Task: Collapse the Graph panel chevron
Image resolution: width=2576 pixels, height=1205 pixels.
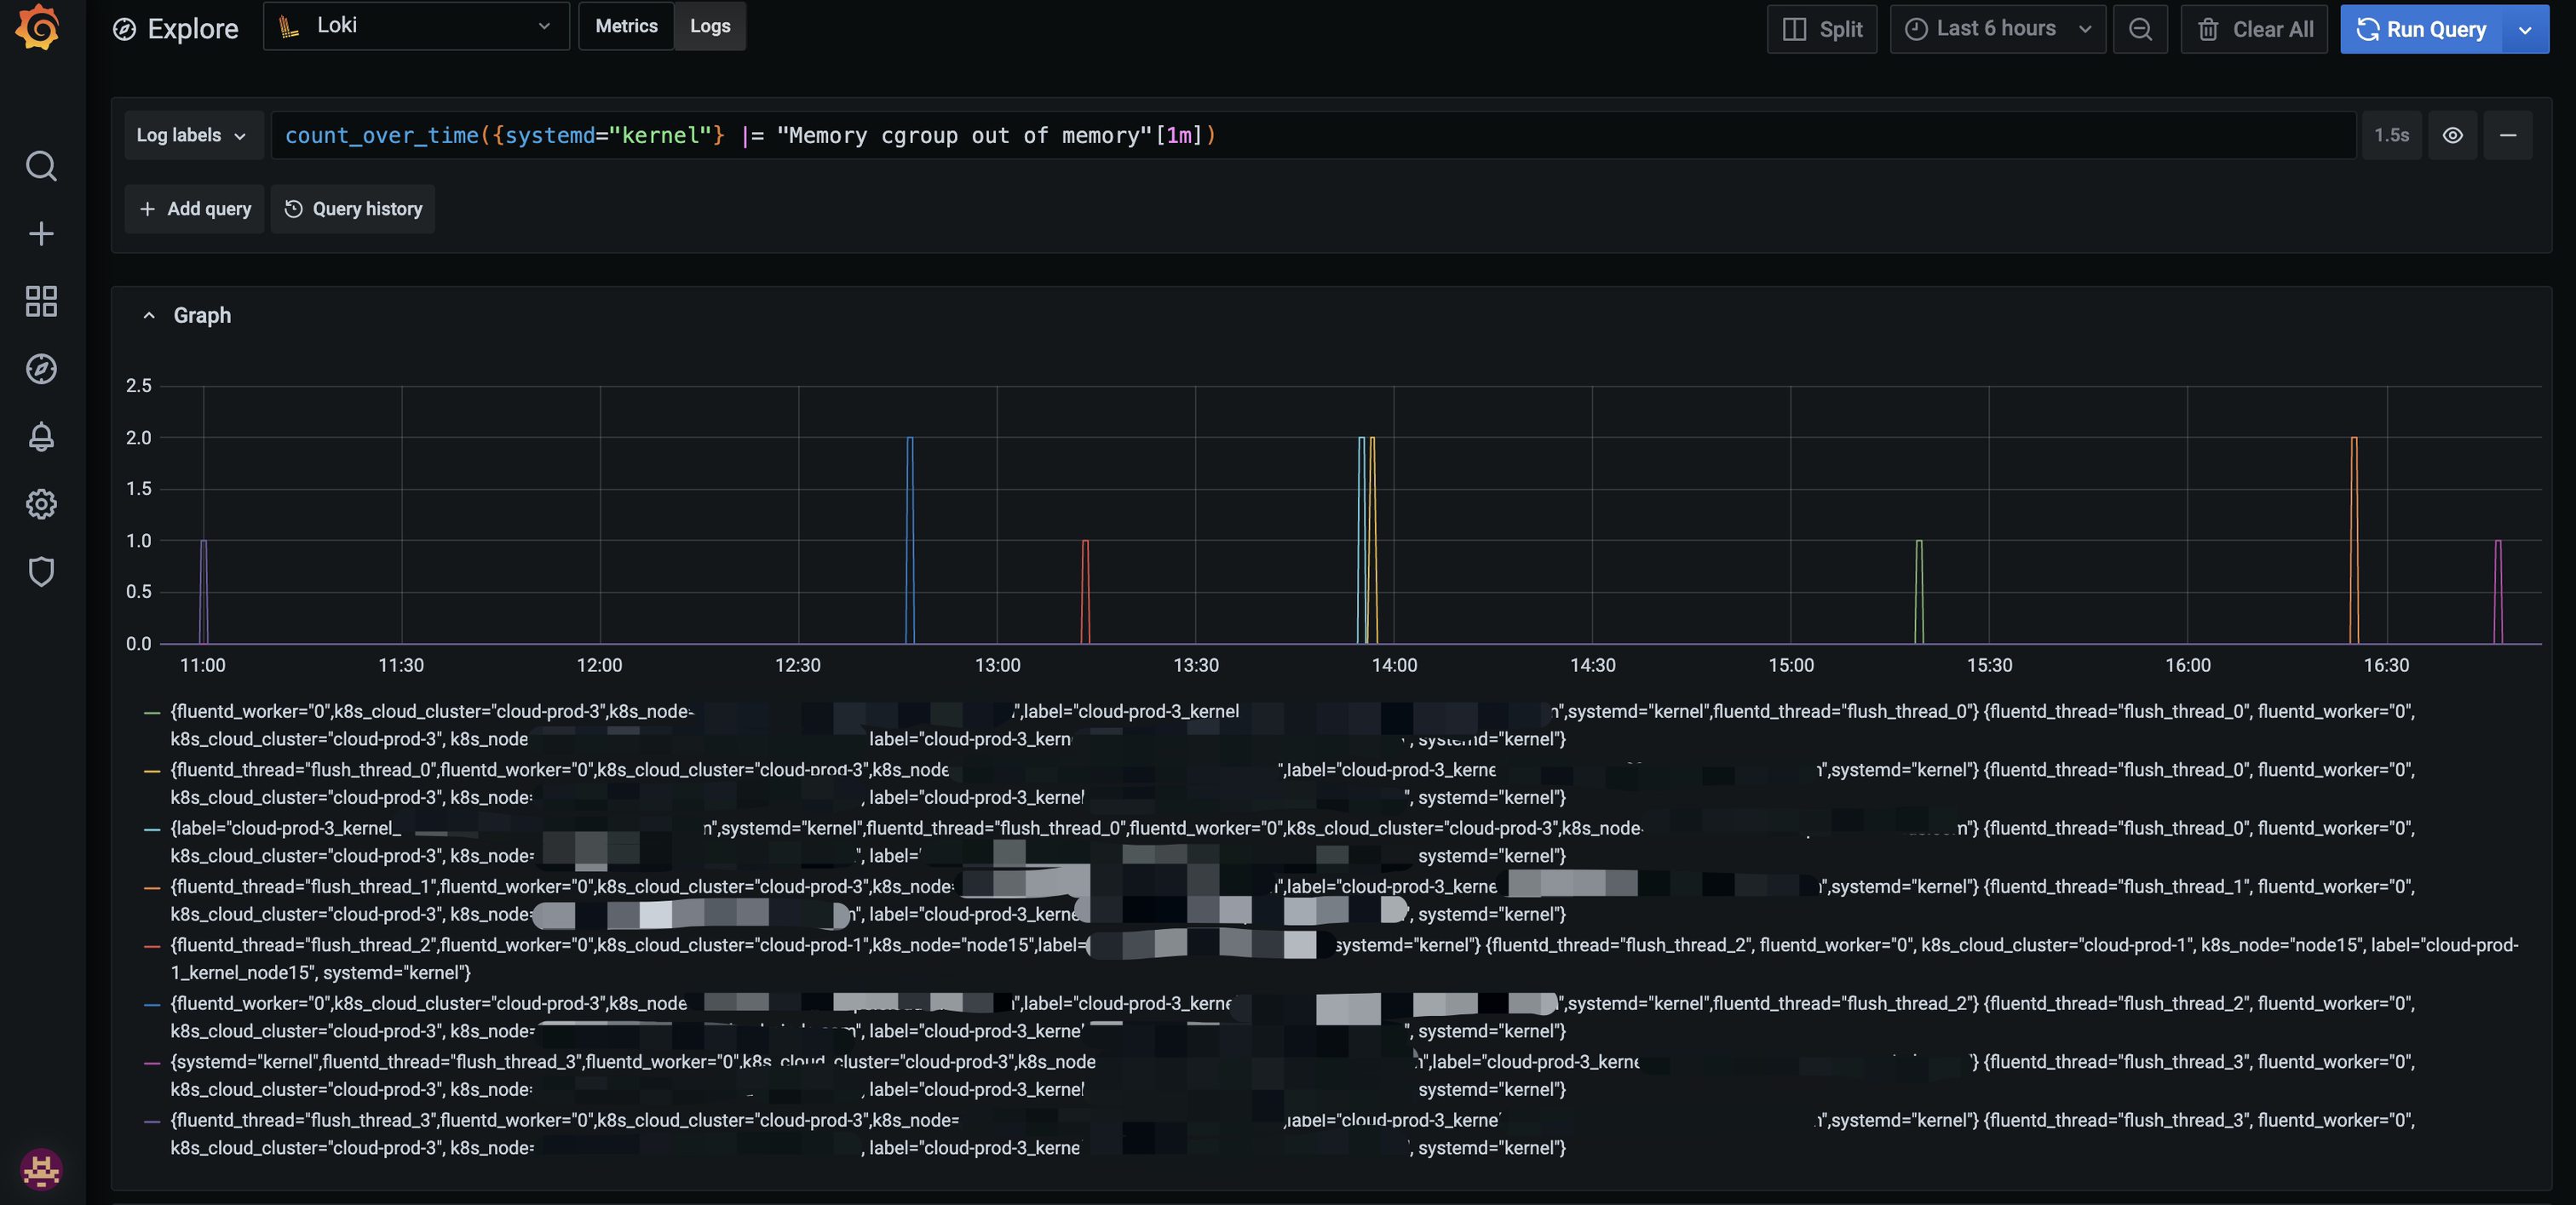Action: coord(149,316)
